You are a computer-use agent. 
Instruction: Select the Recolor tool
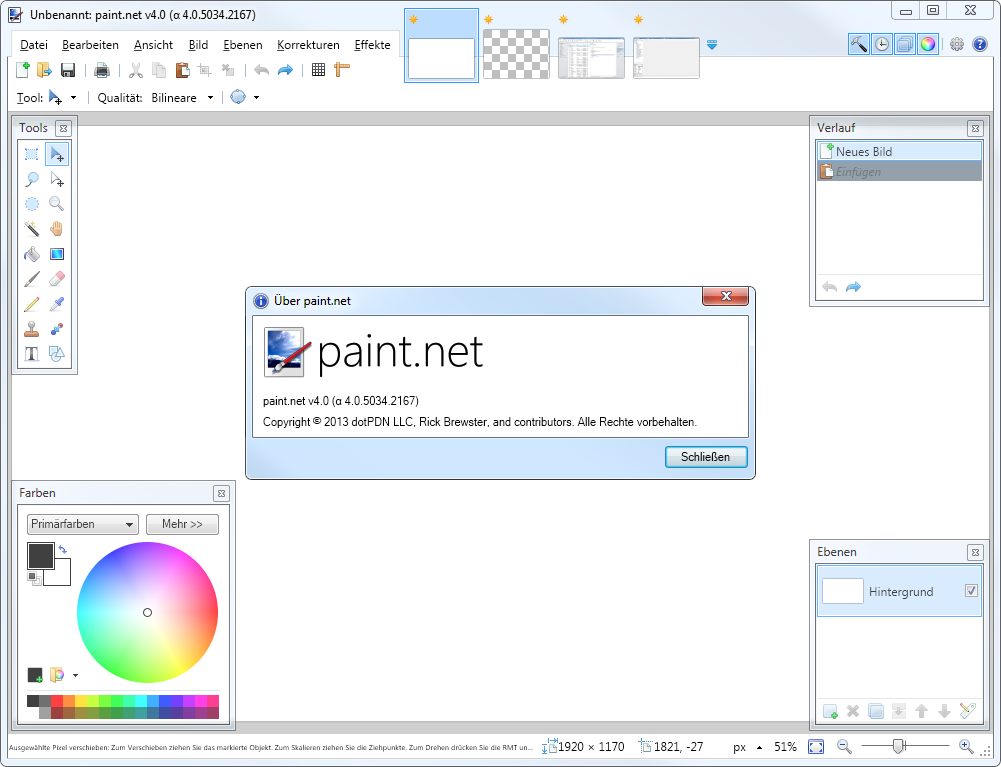click(x=57, y=329)
